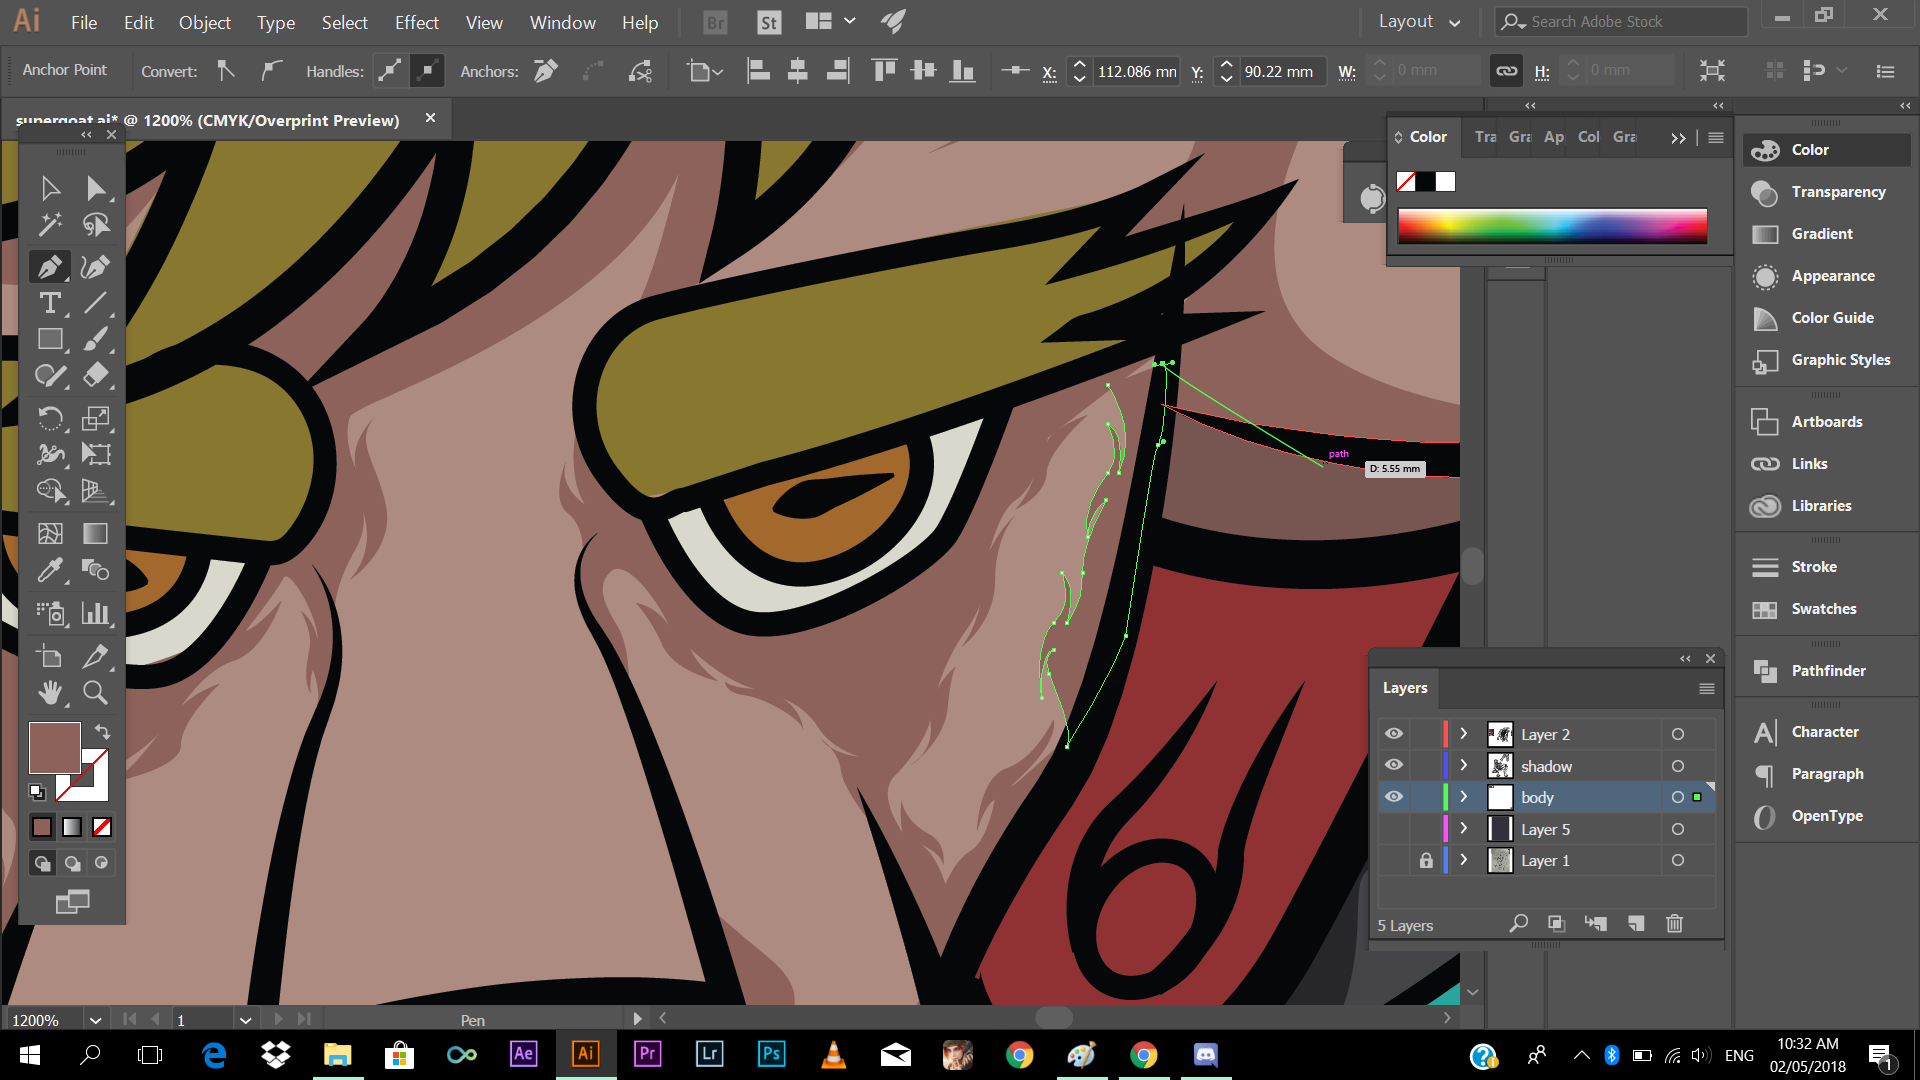The width and height of the screenshot is (1920, 1080).
Task: Open the zoom level dropdown
Action: pos(95,1020)
